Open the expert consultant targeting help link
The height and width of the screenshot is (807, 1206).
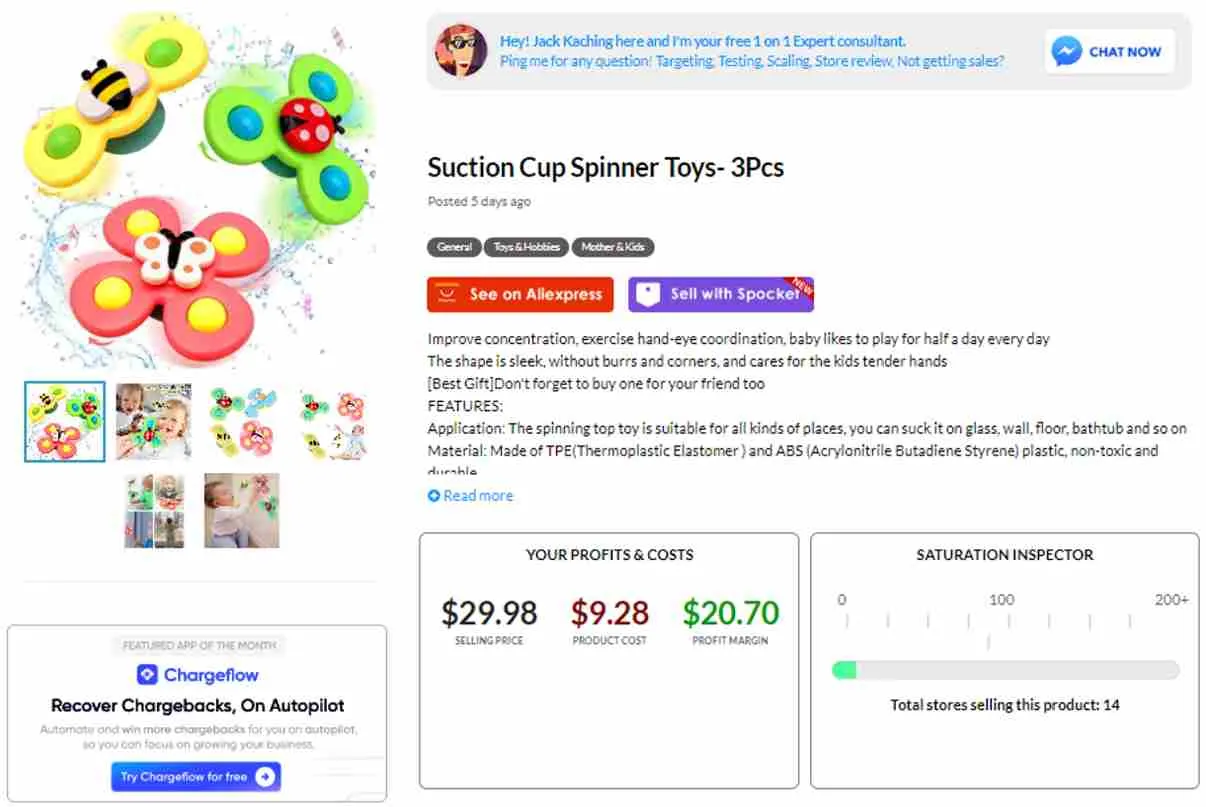point(752,61)
